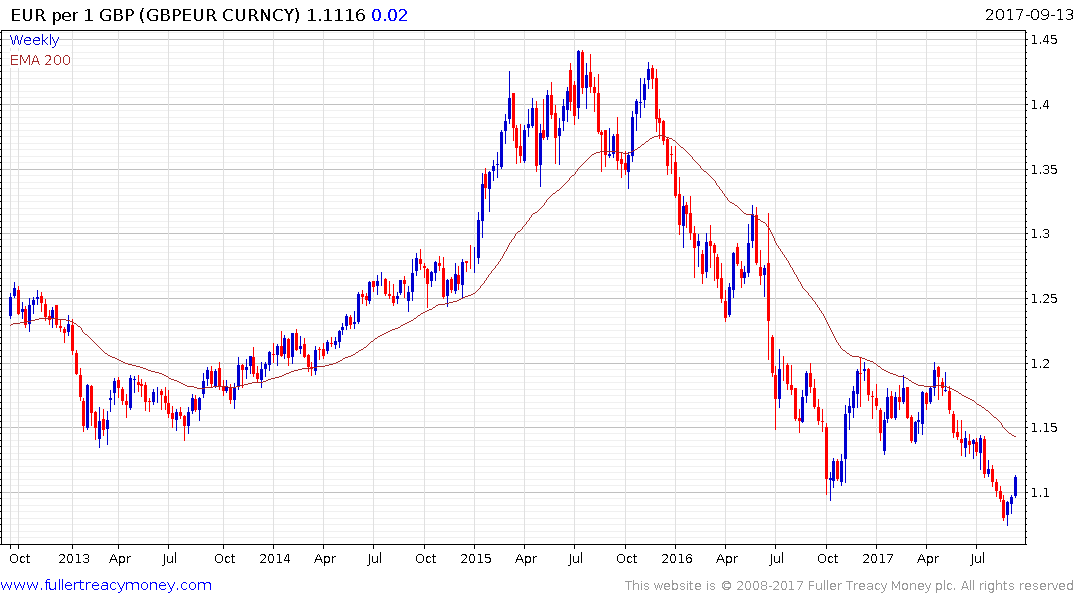Click the first 'Oct' label on time axis
This screenshot has width=1075, height=600.
tap(20, 558)
